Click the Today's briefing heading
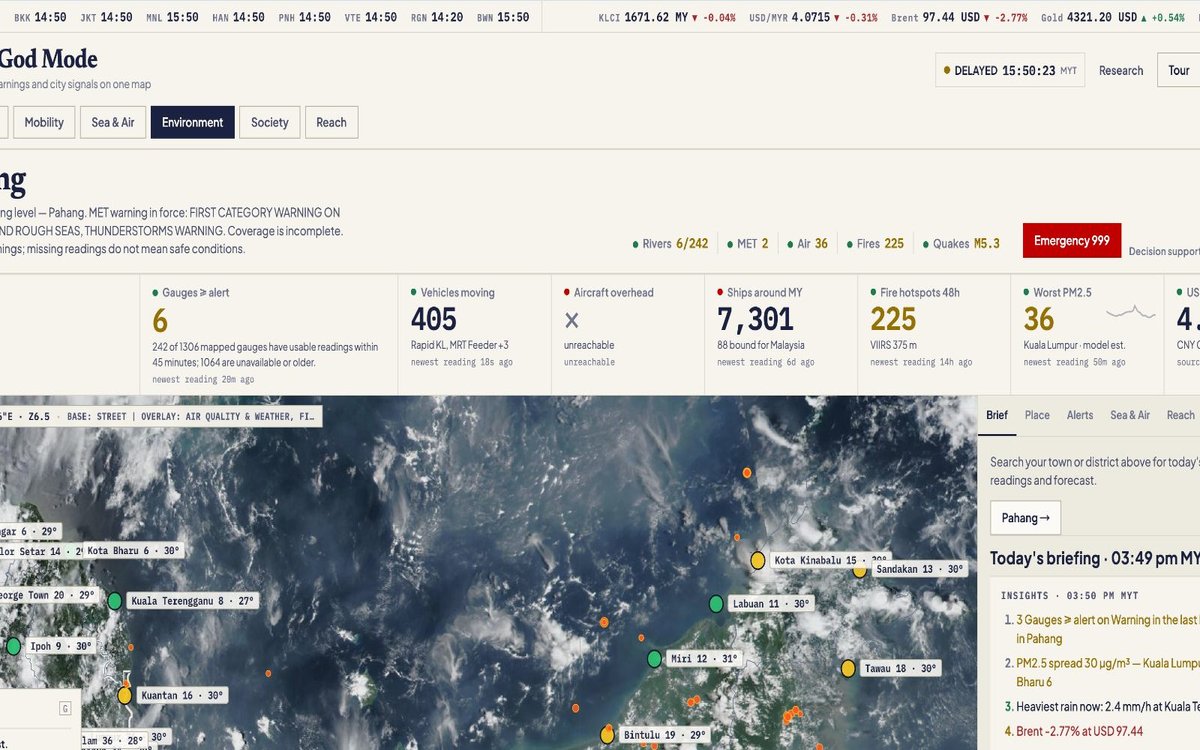 1095,558
